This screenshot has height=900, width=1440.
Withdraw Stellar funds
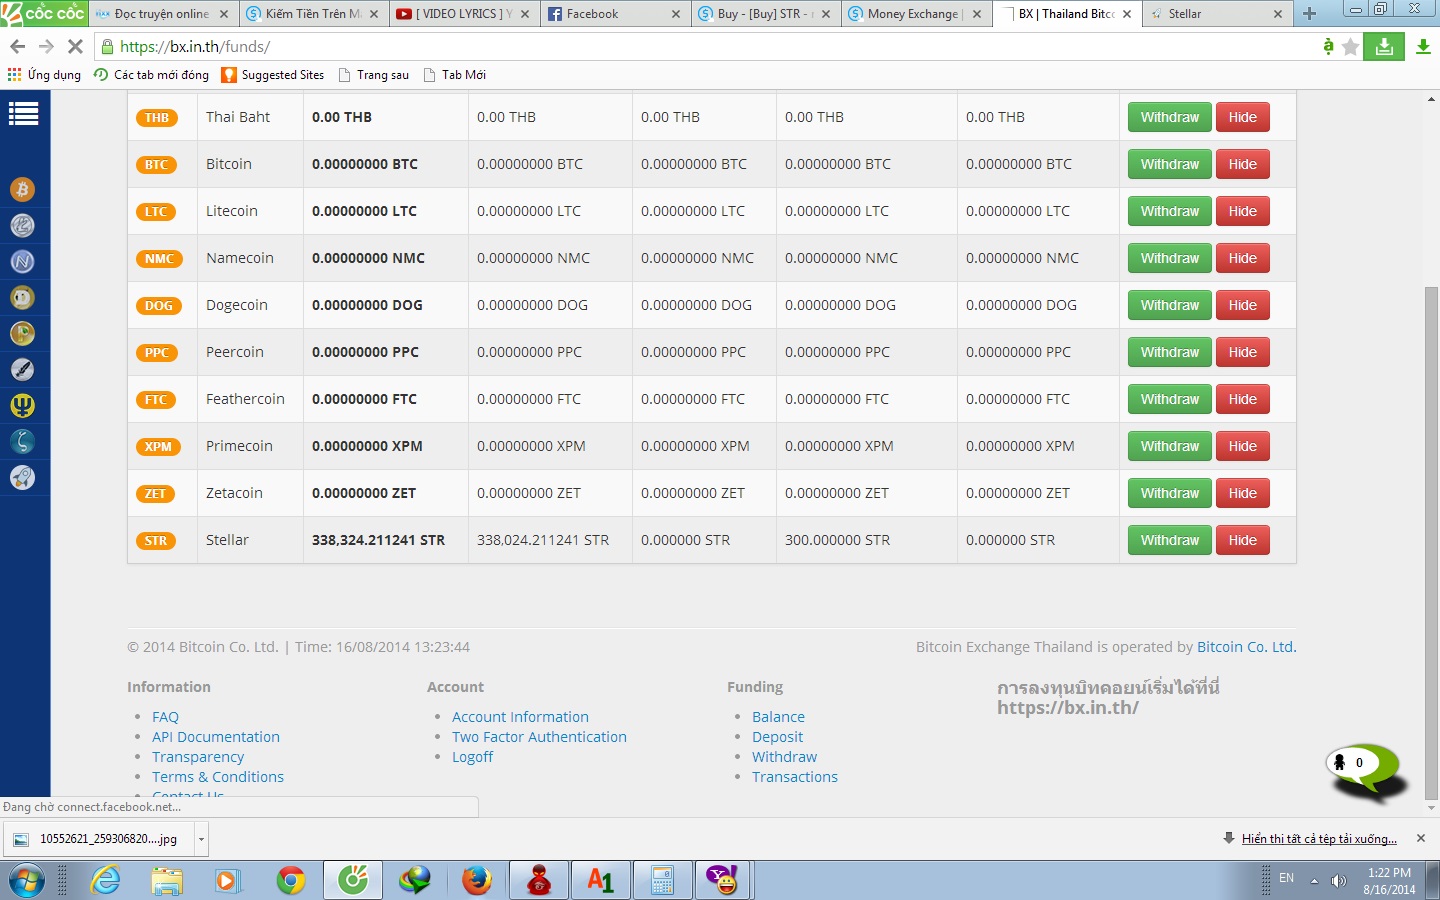[1170, 540]
